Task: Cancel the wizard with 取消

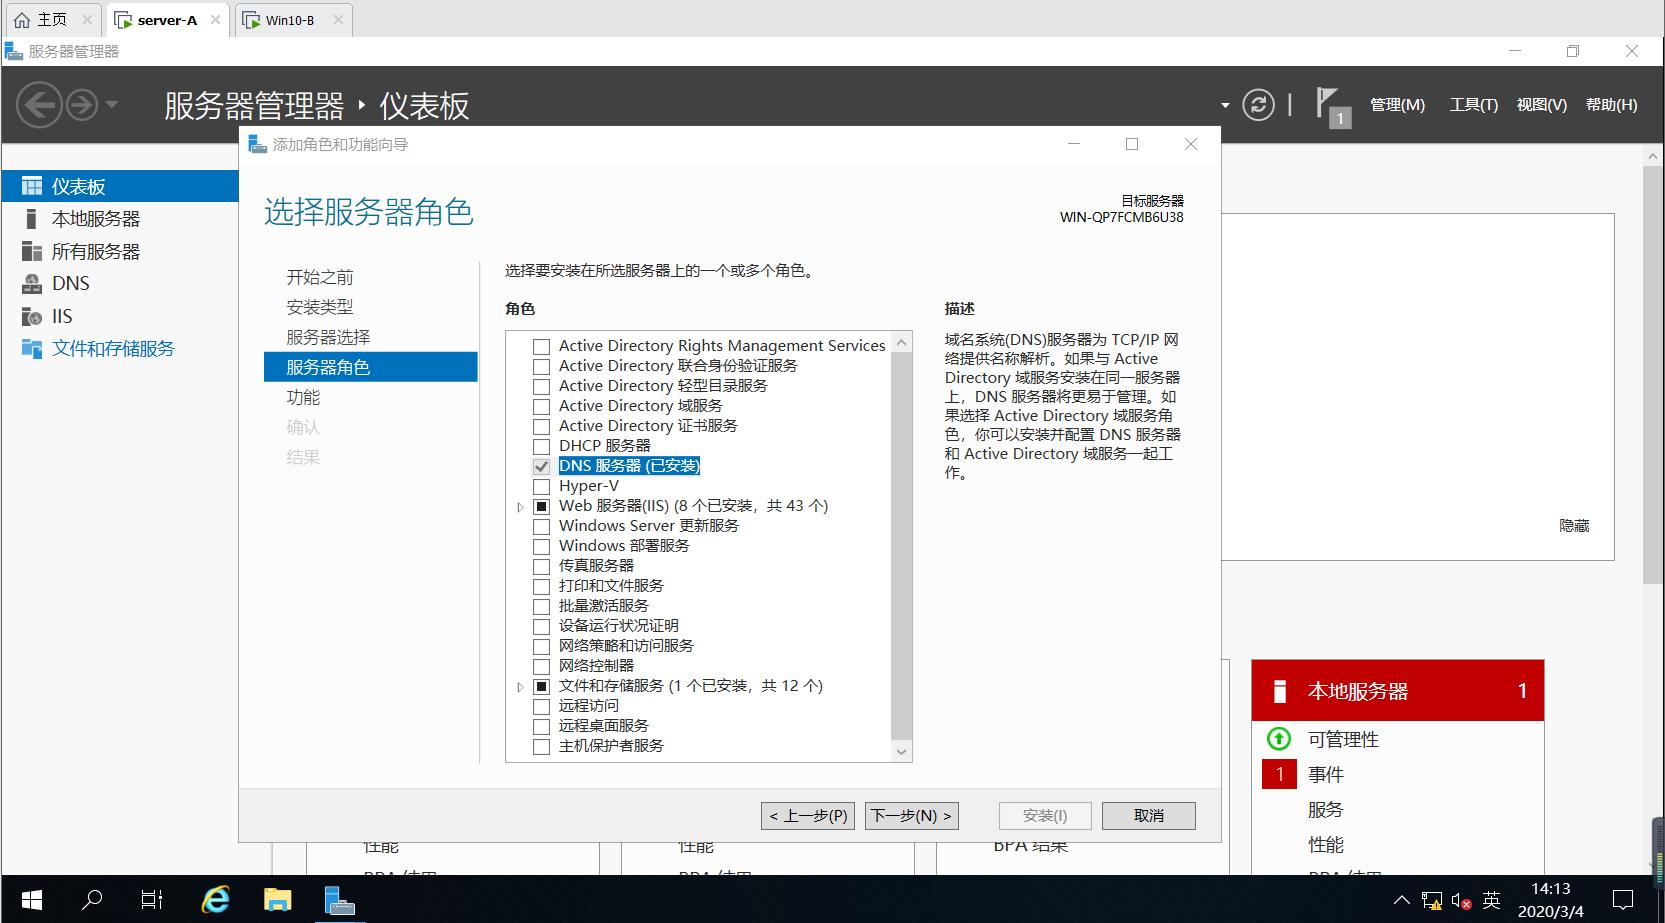Action: coord(1148,815)
